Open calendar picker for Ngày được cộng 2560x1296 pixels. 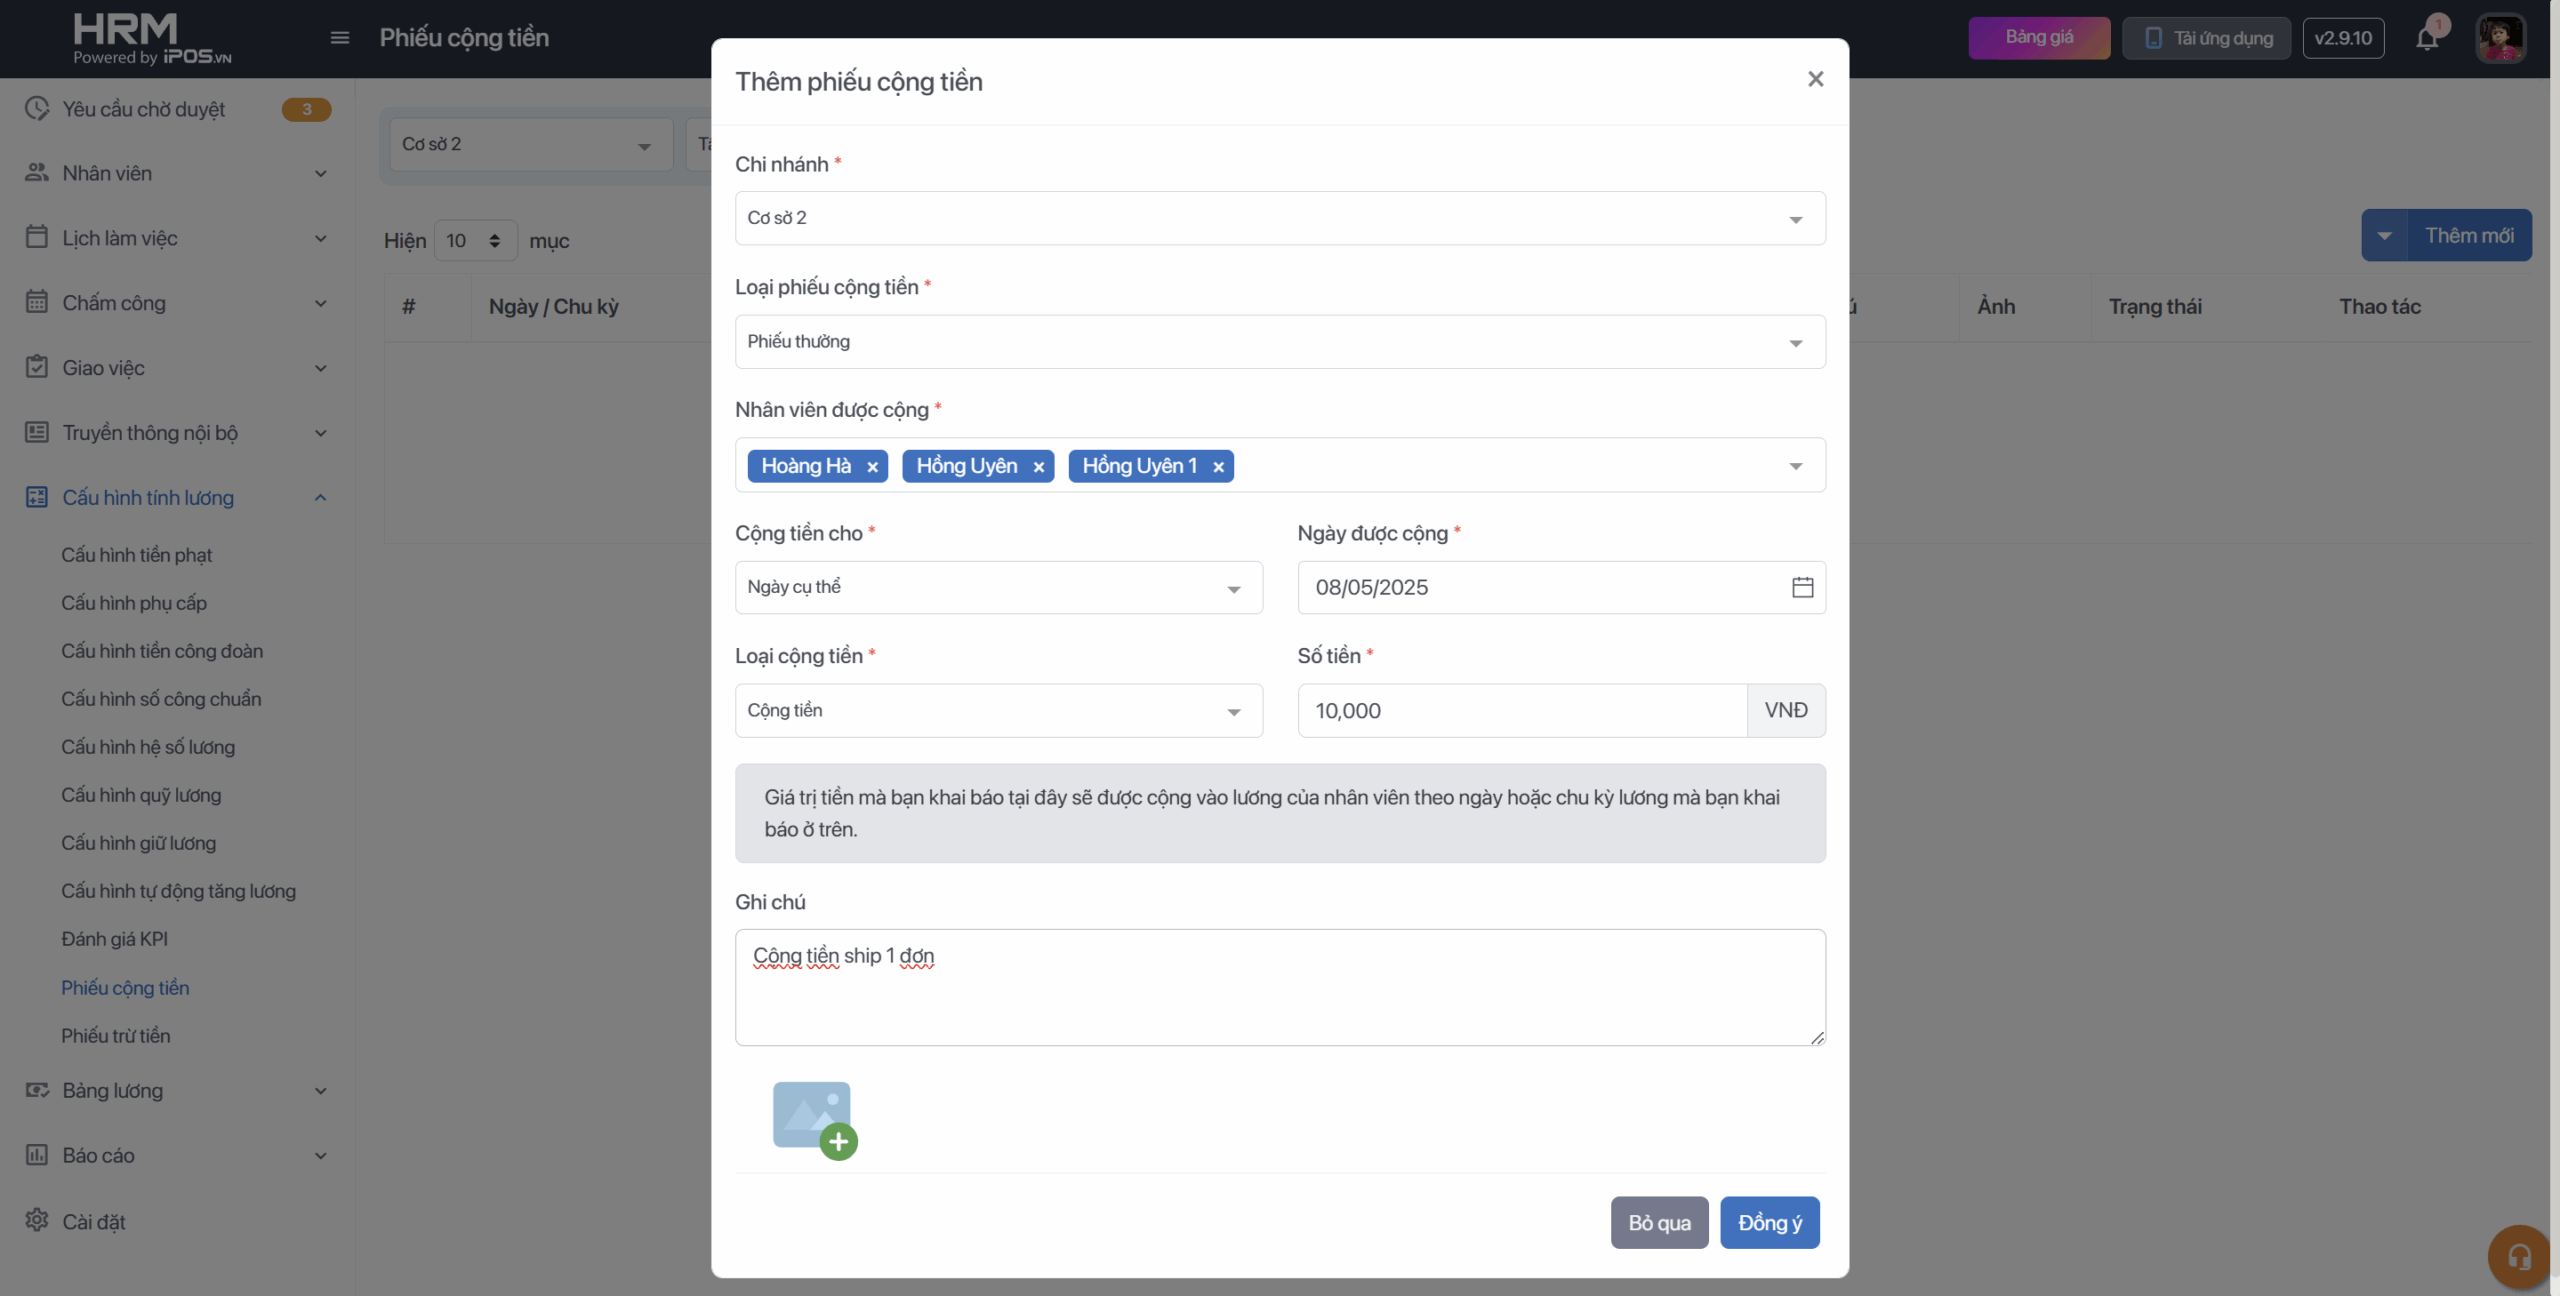pyautogui.click(x=1802, y=587)
